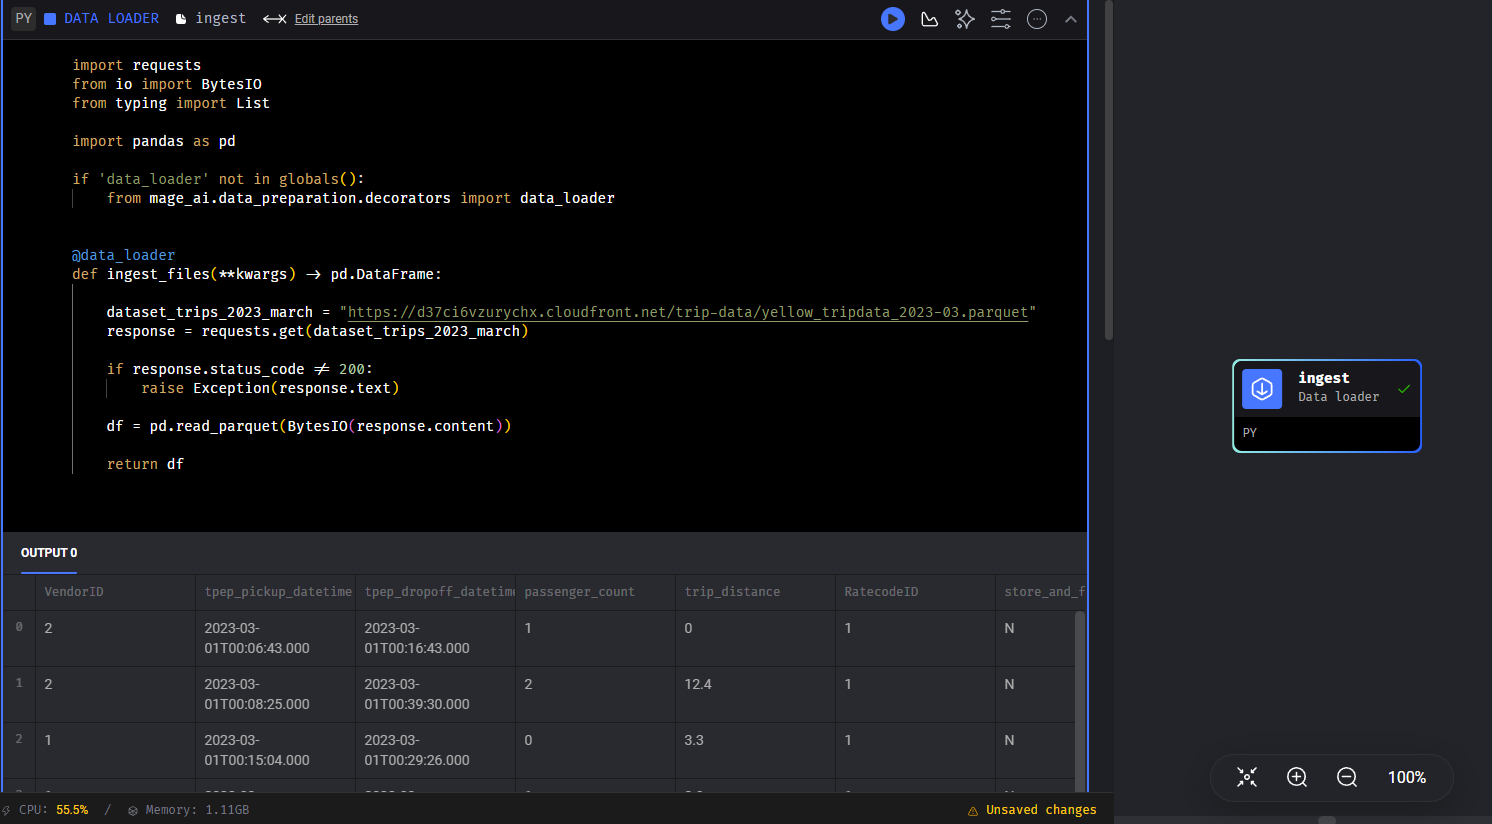Viewport: 1492px width, 824px height.
Task: Click row index 2 in output table
Action: [19, 739]
